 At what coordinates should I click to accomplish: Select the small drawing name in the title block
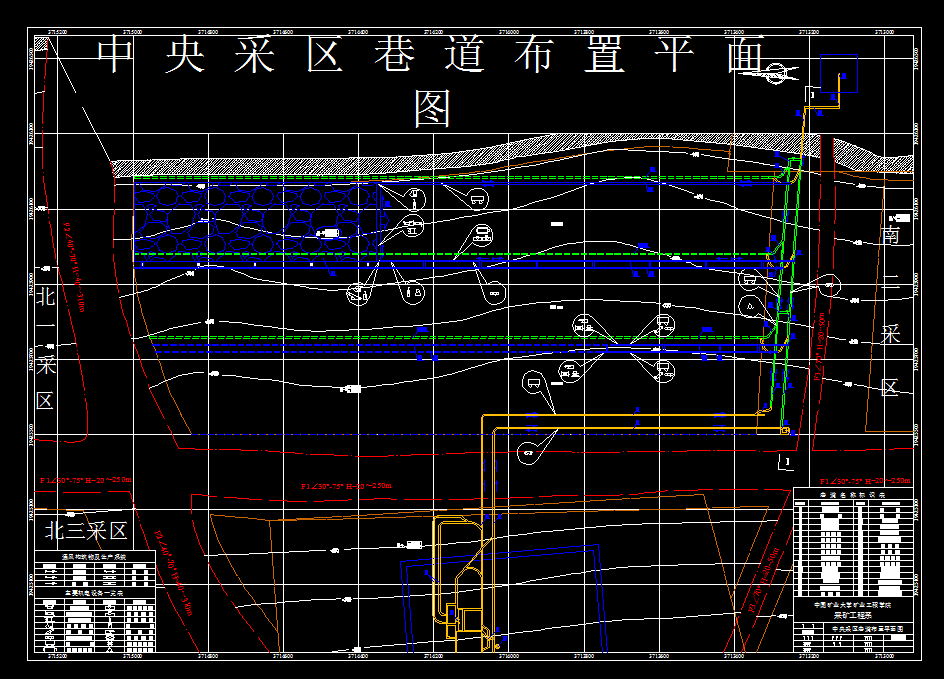868,628
